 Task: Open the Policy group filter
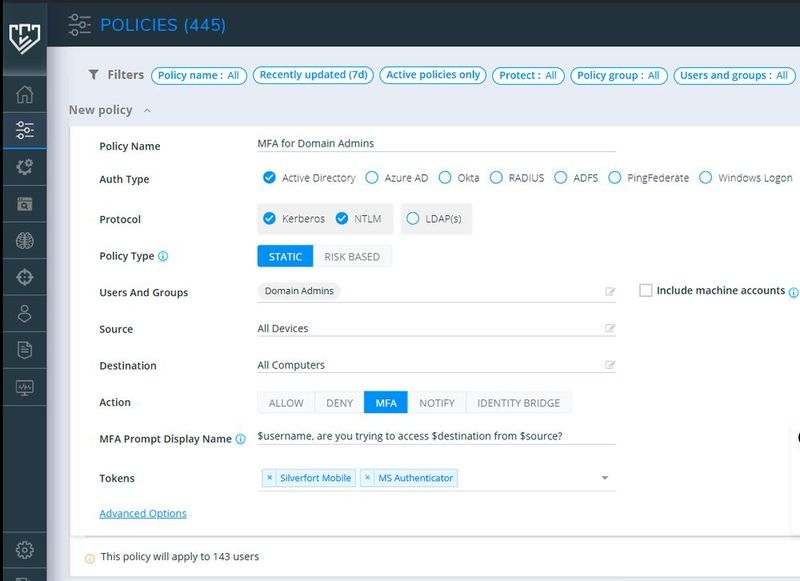tap(618, 75)
